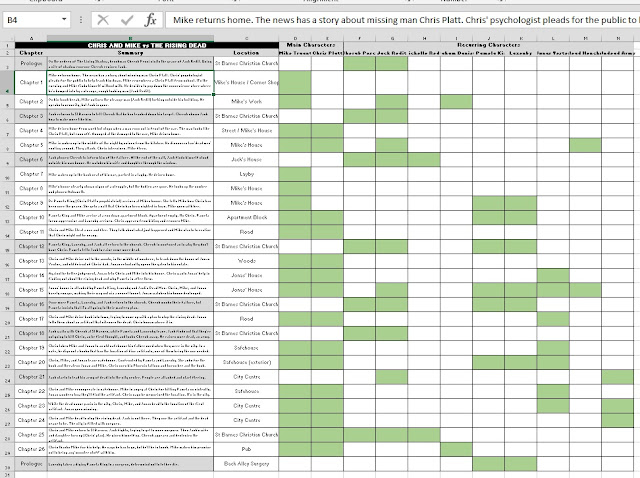This screenshot has width=640, height=478.
Task: Select the Street / Mike's House location cell
Action: [x=246, y=130]
